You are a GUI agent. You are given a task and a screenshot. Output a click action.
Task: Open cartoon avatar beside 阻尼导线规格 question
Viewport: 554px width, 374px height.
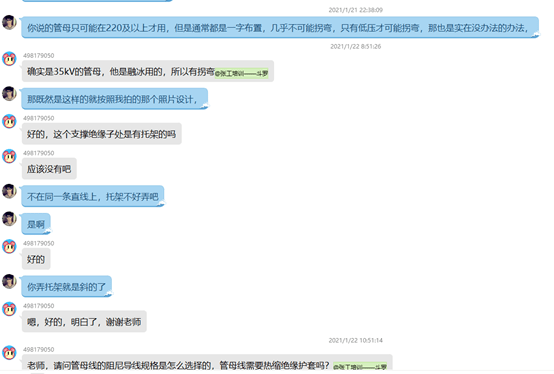9,352
